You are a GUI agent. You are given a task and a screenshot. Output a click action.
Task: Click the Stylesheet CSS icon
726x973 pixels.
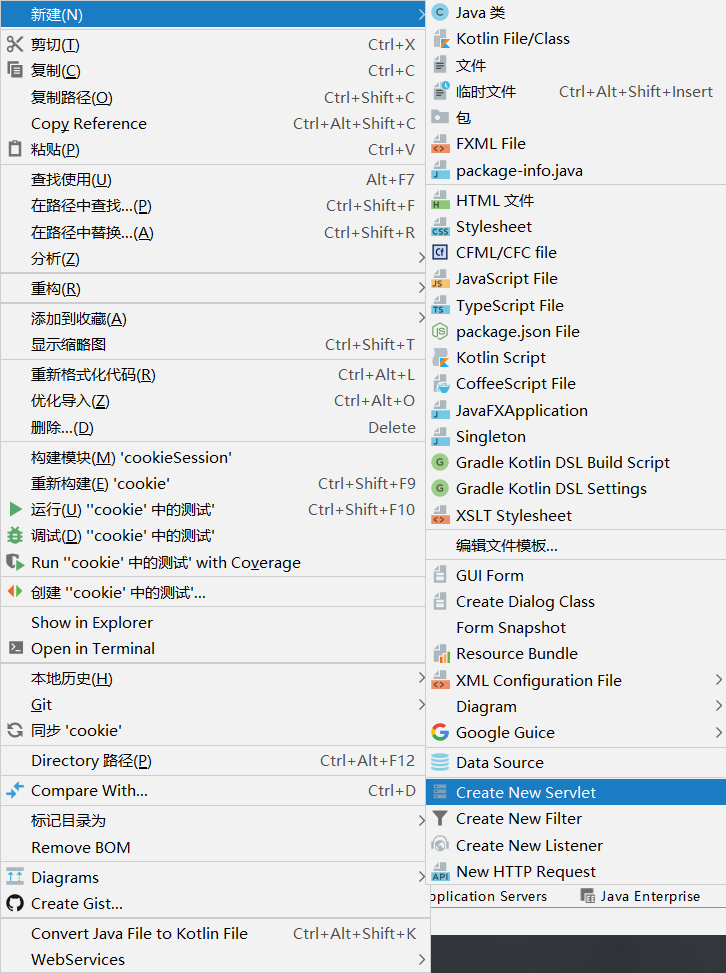pos(440,226)
